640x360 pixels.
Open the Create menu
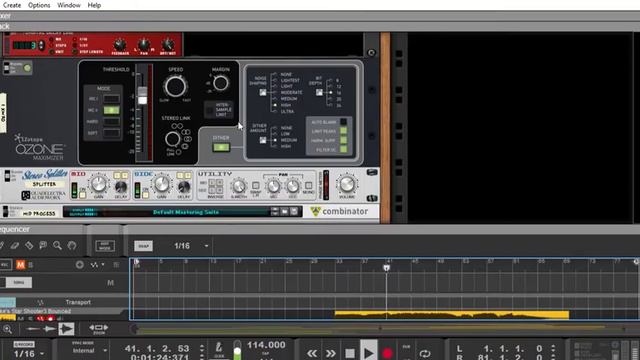point(12,5)
